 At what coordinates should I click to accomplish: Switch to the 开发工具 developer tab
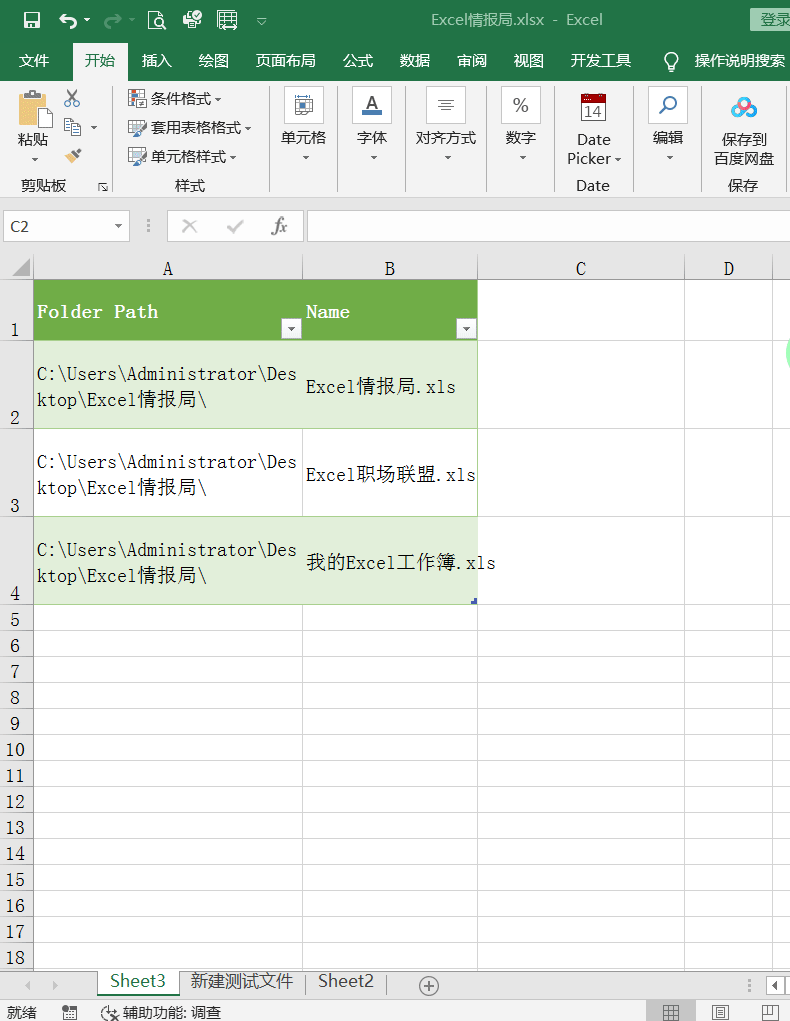click(x=600, y=61)
